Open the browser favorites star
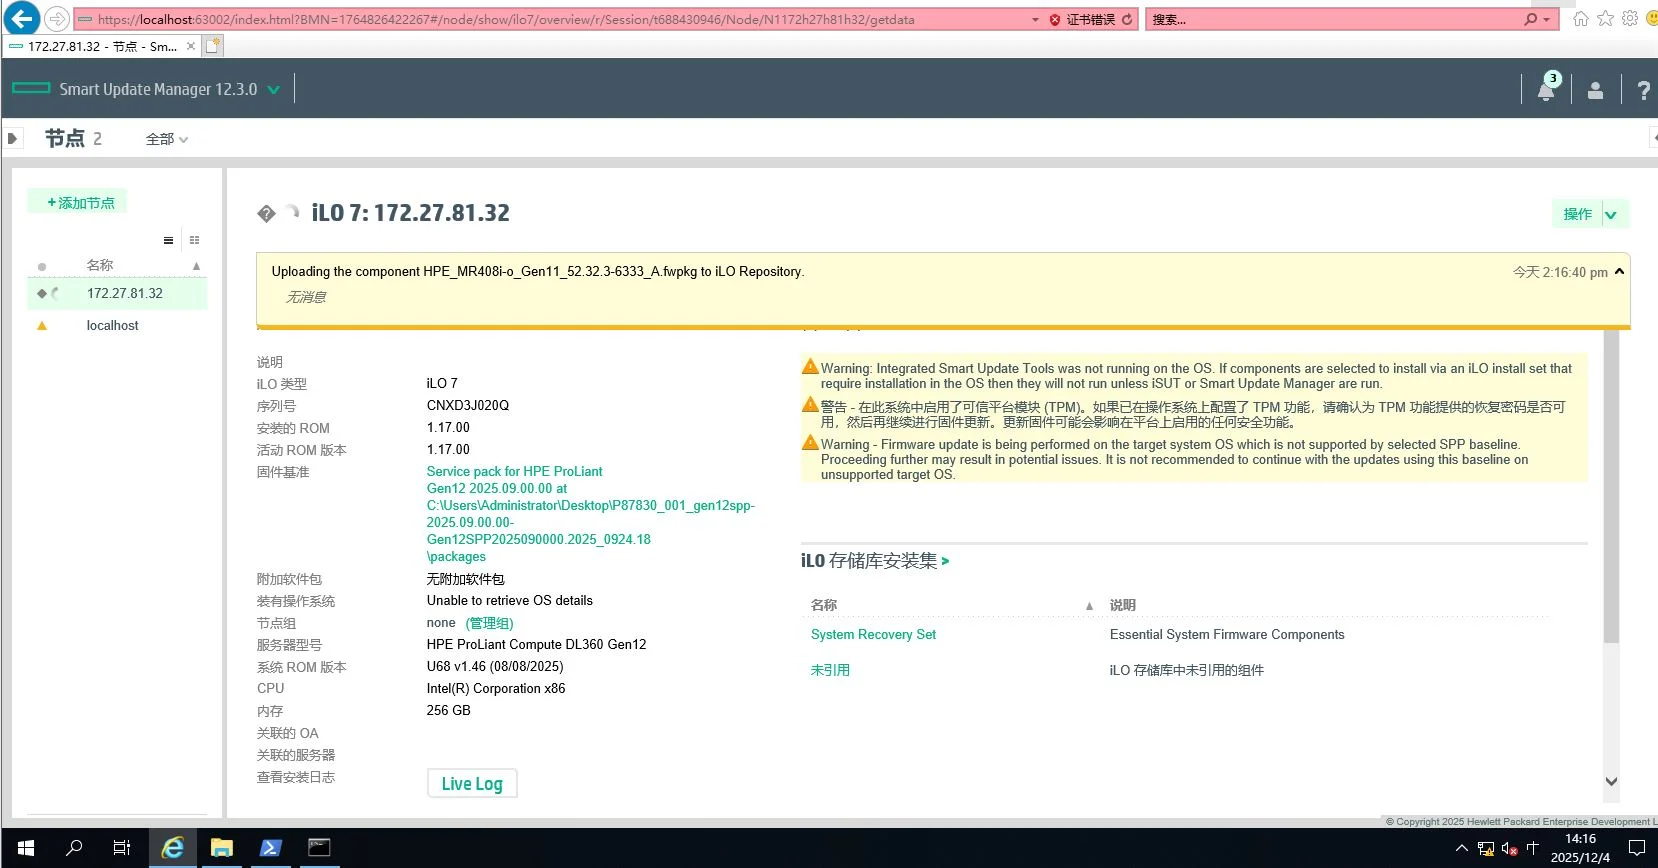This screenshot has height=868, width=1658. [x=1605, y=19]
